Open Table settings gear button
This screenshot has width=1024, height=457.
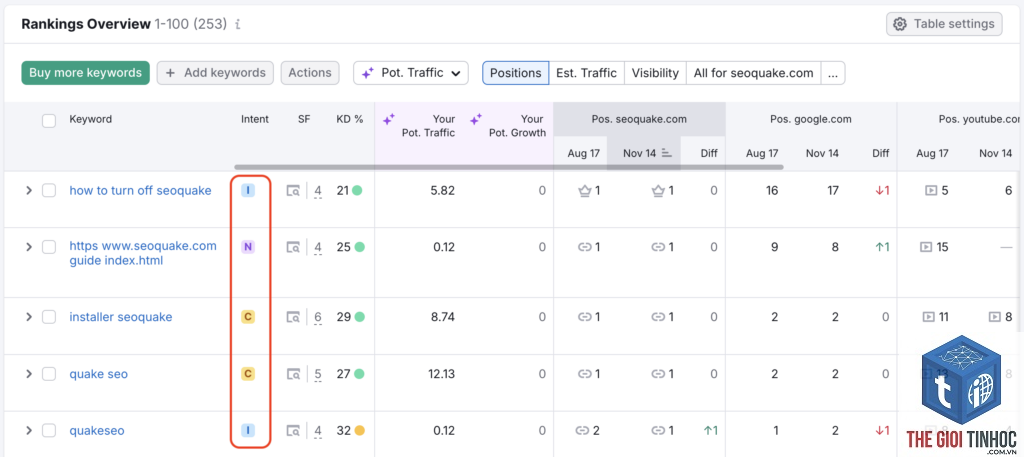(944, 24)
